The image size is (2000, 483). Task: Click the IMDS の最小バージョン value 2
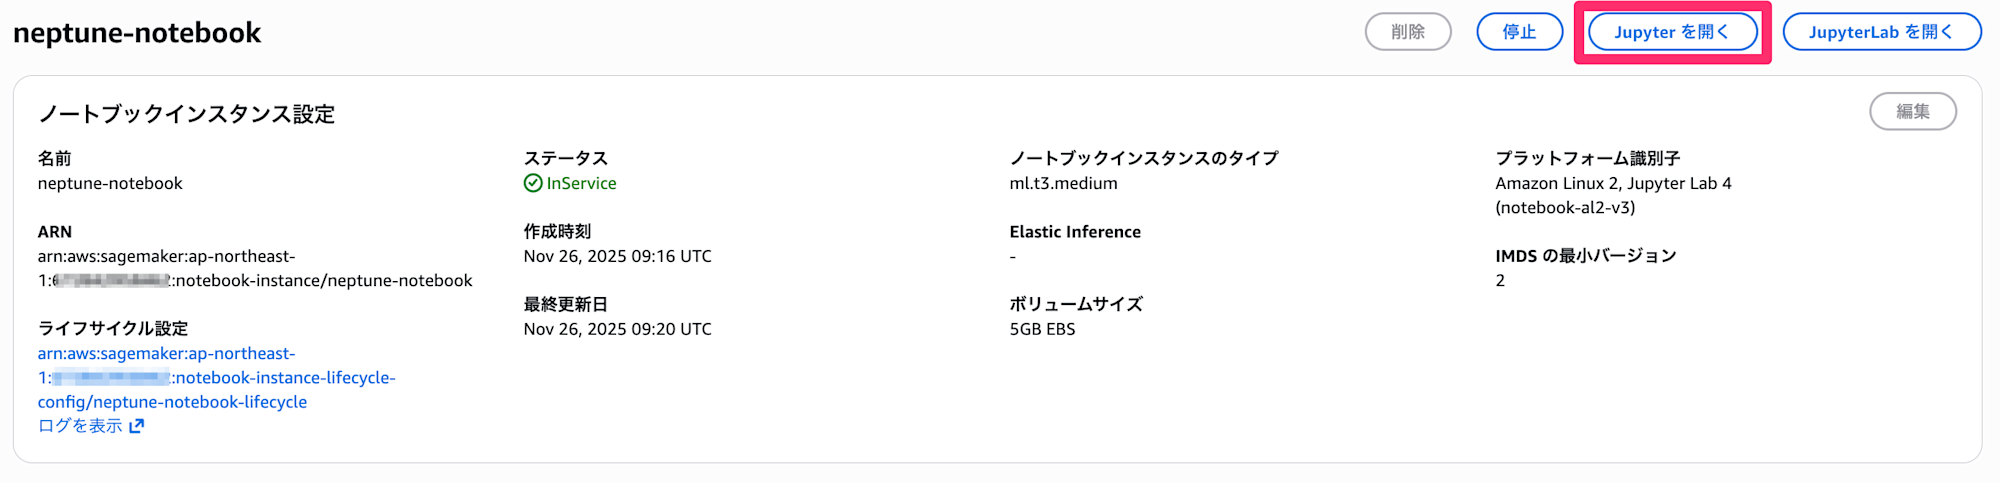click(1500, 281)
